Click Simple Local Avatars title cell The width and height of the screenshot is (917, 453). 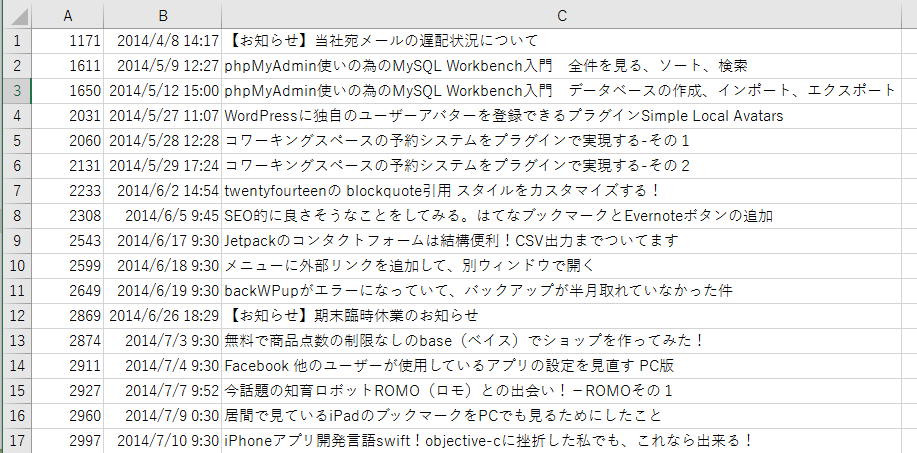pyautogui.click(x=561, y=116)
